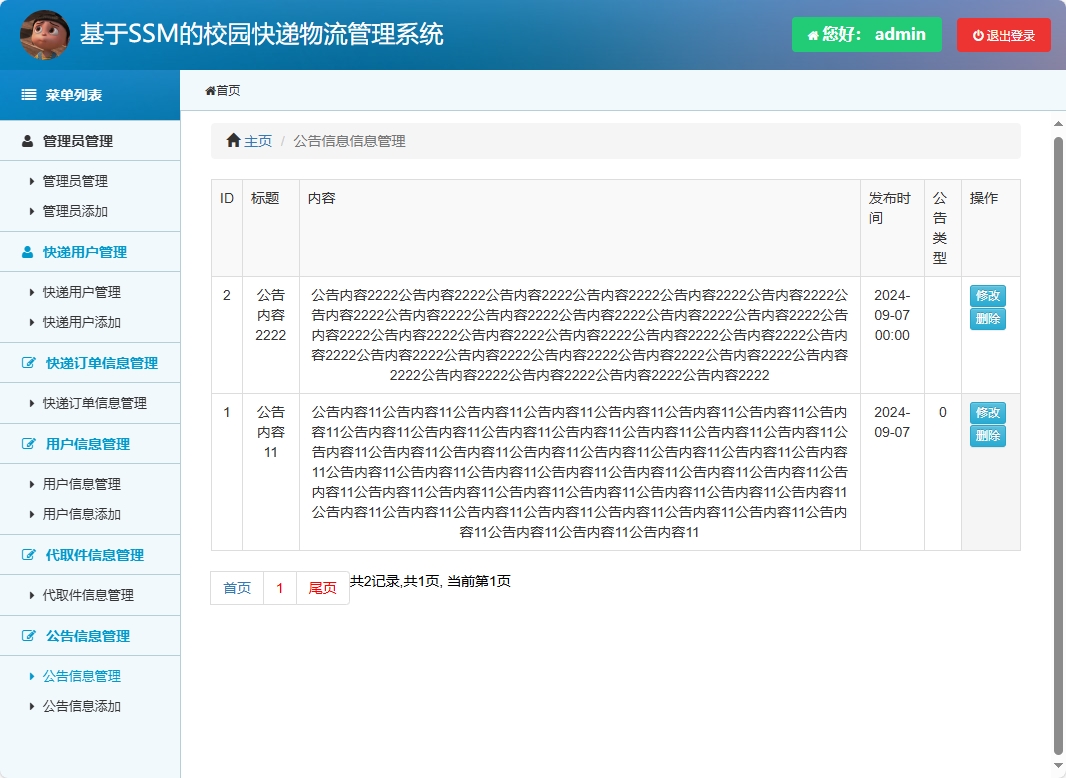1066x778 pixels.
Task: Click the edit icon beside 快递订单信息管理
Action: (27, 362)
